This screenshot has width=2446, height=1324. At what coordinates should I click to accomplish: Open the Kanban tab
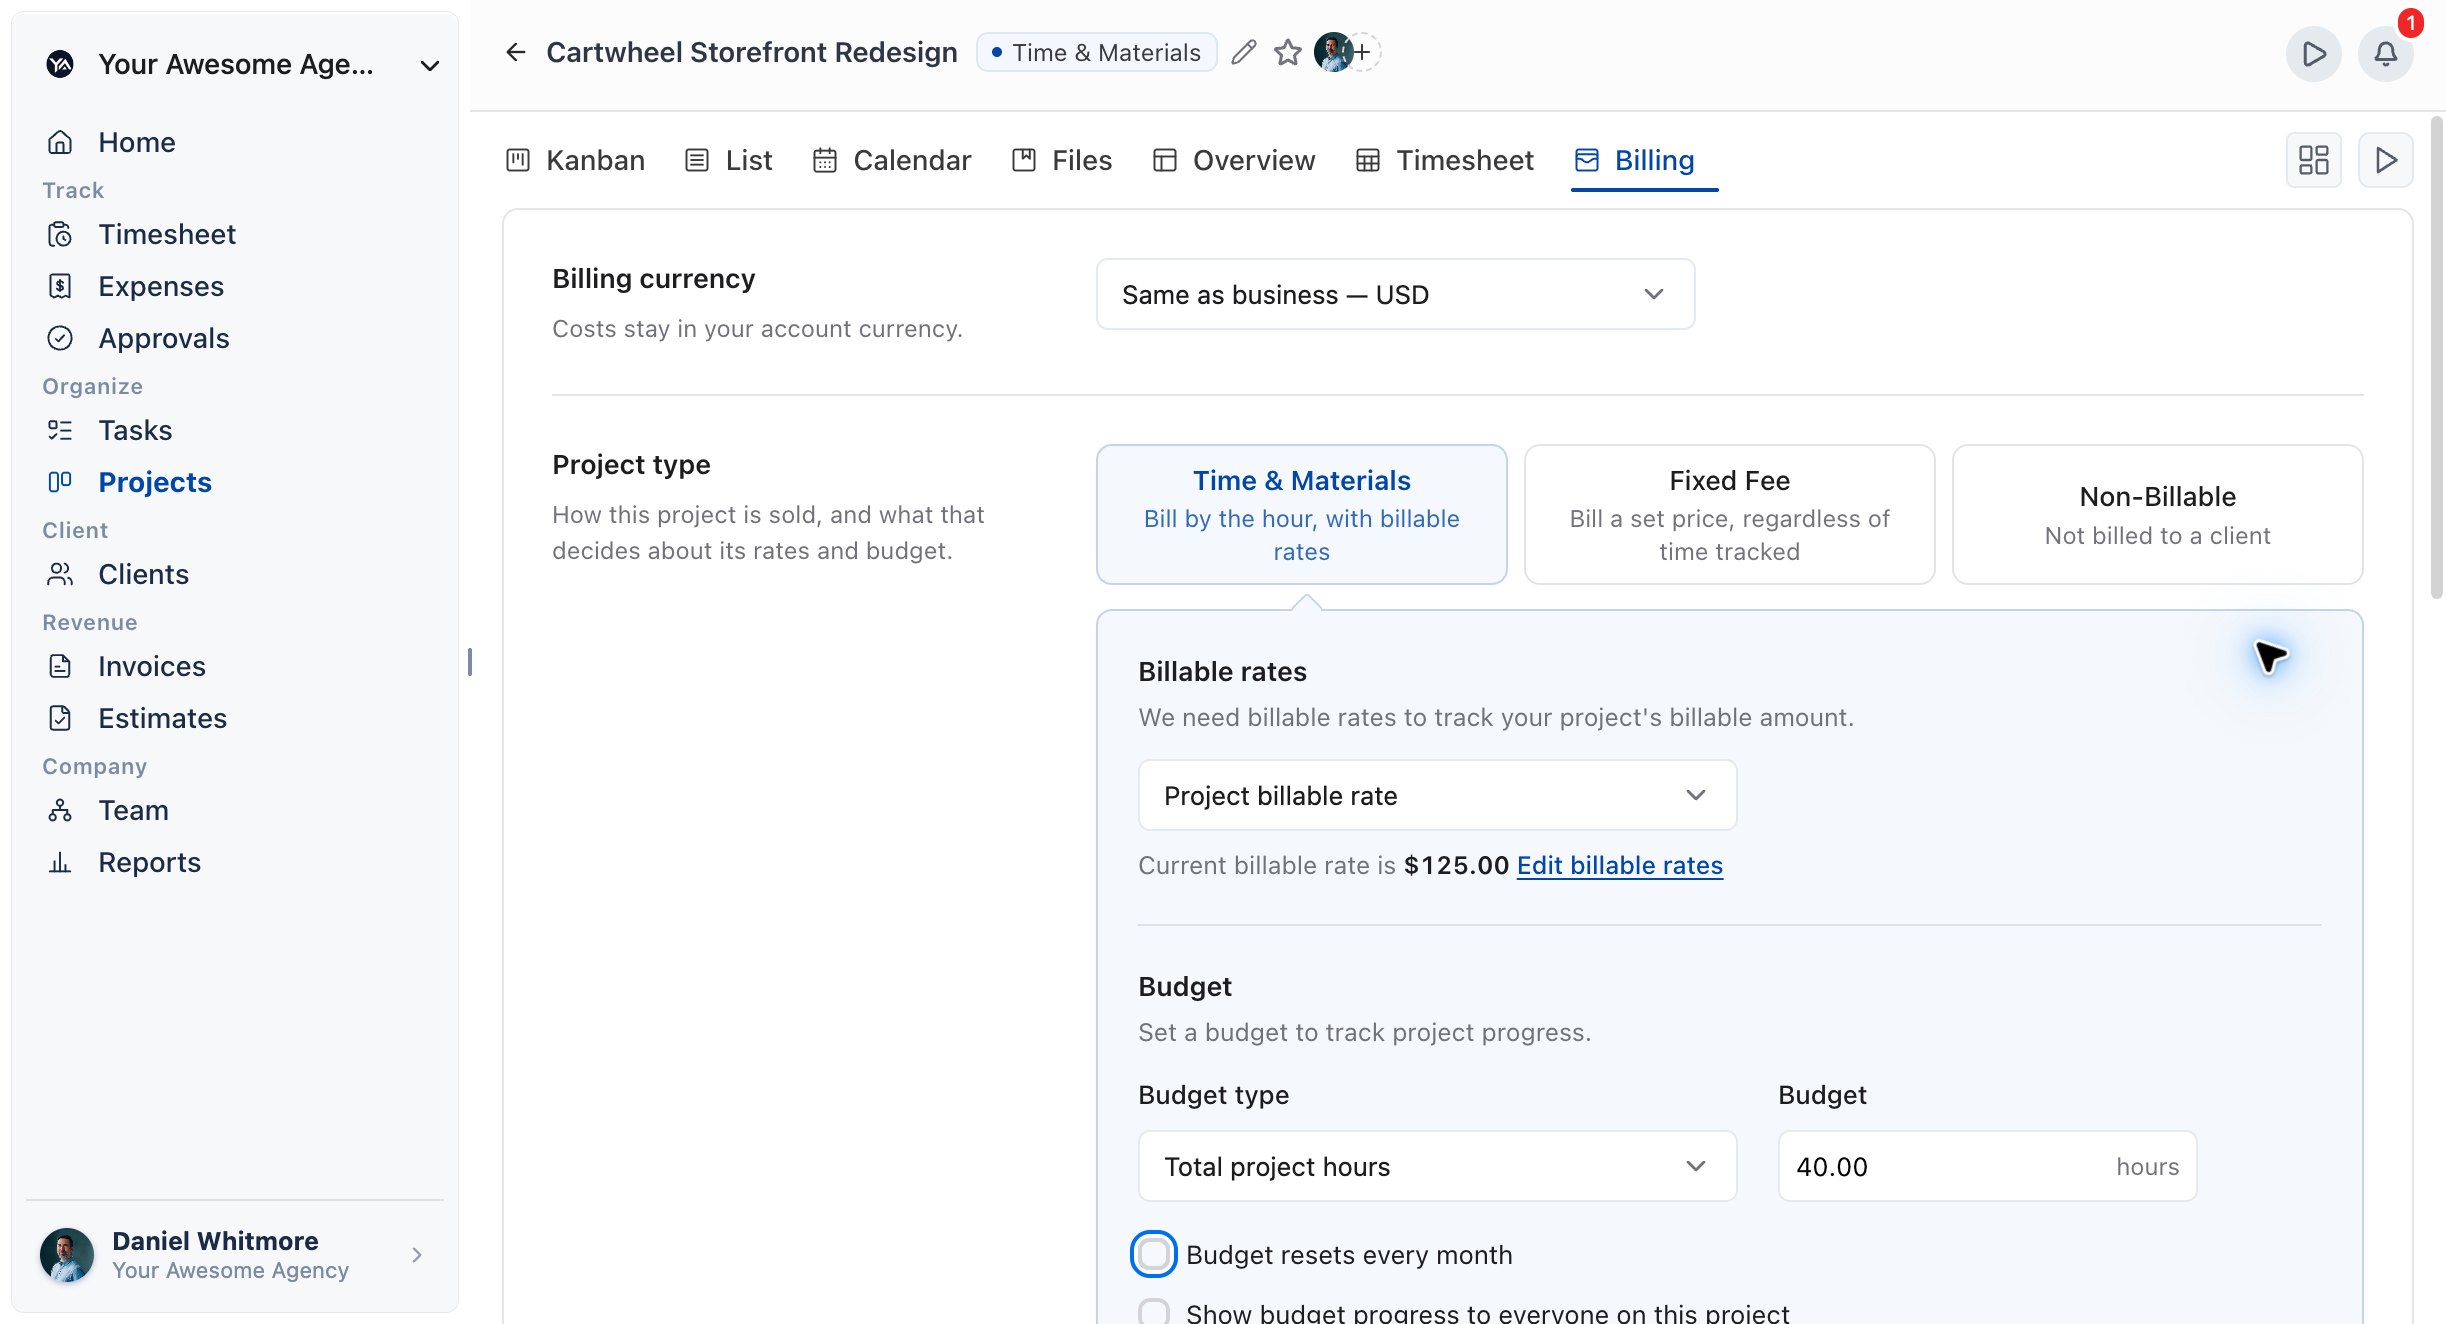575,160
